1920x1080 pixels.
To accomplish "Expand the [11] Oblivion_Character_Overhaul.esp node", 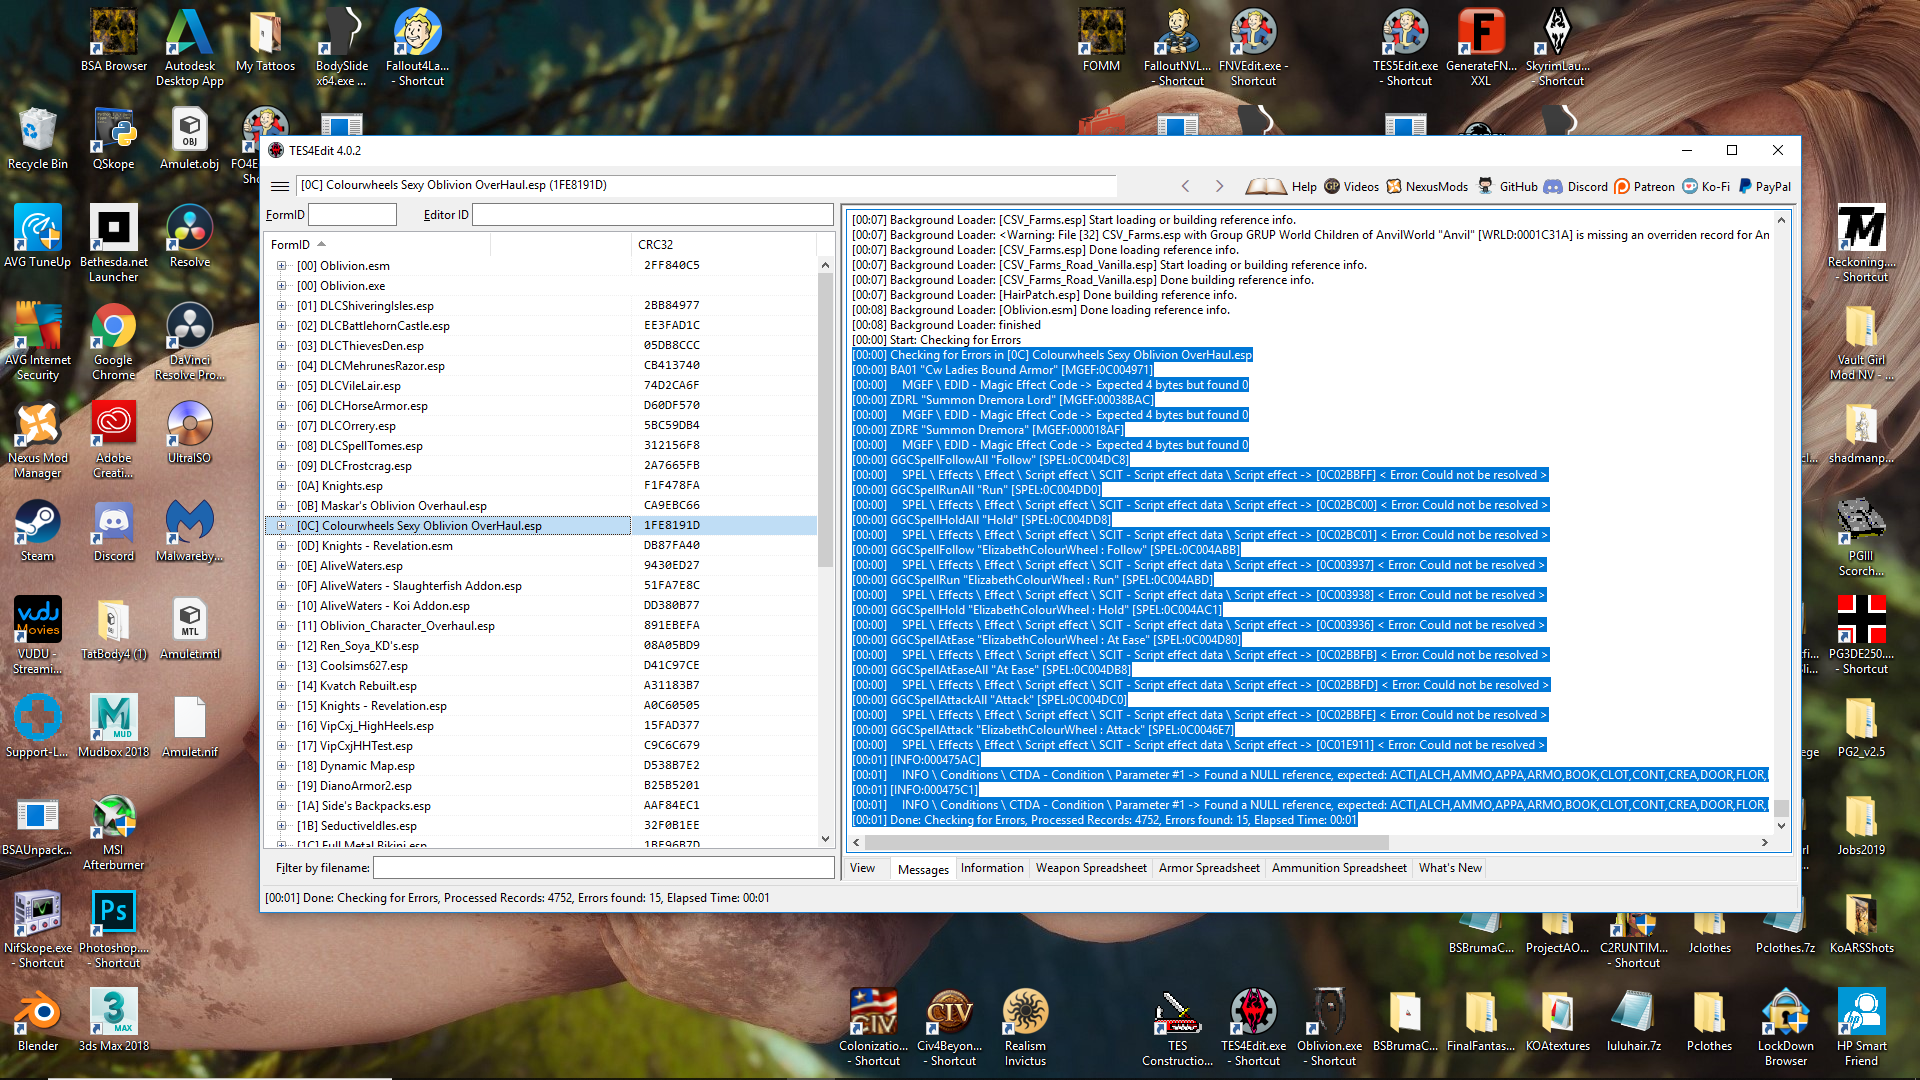I will 281,626.
